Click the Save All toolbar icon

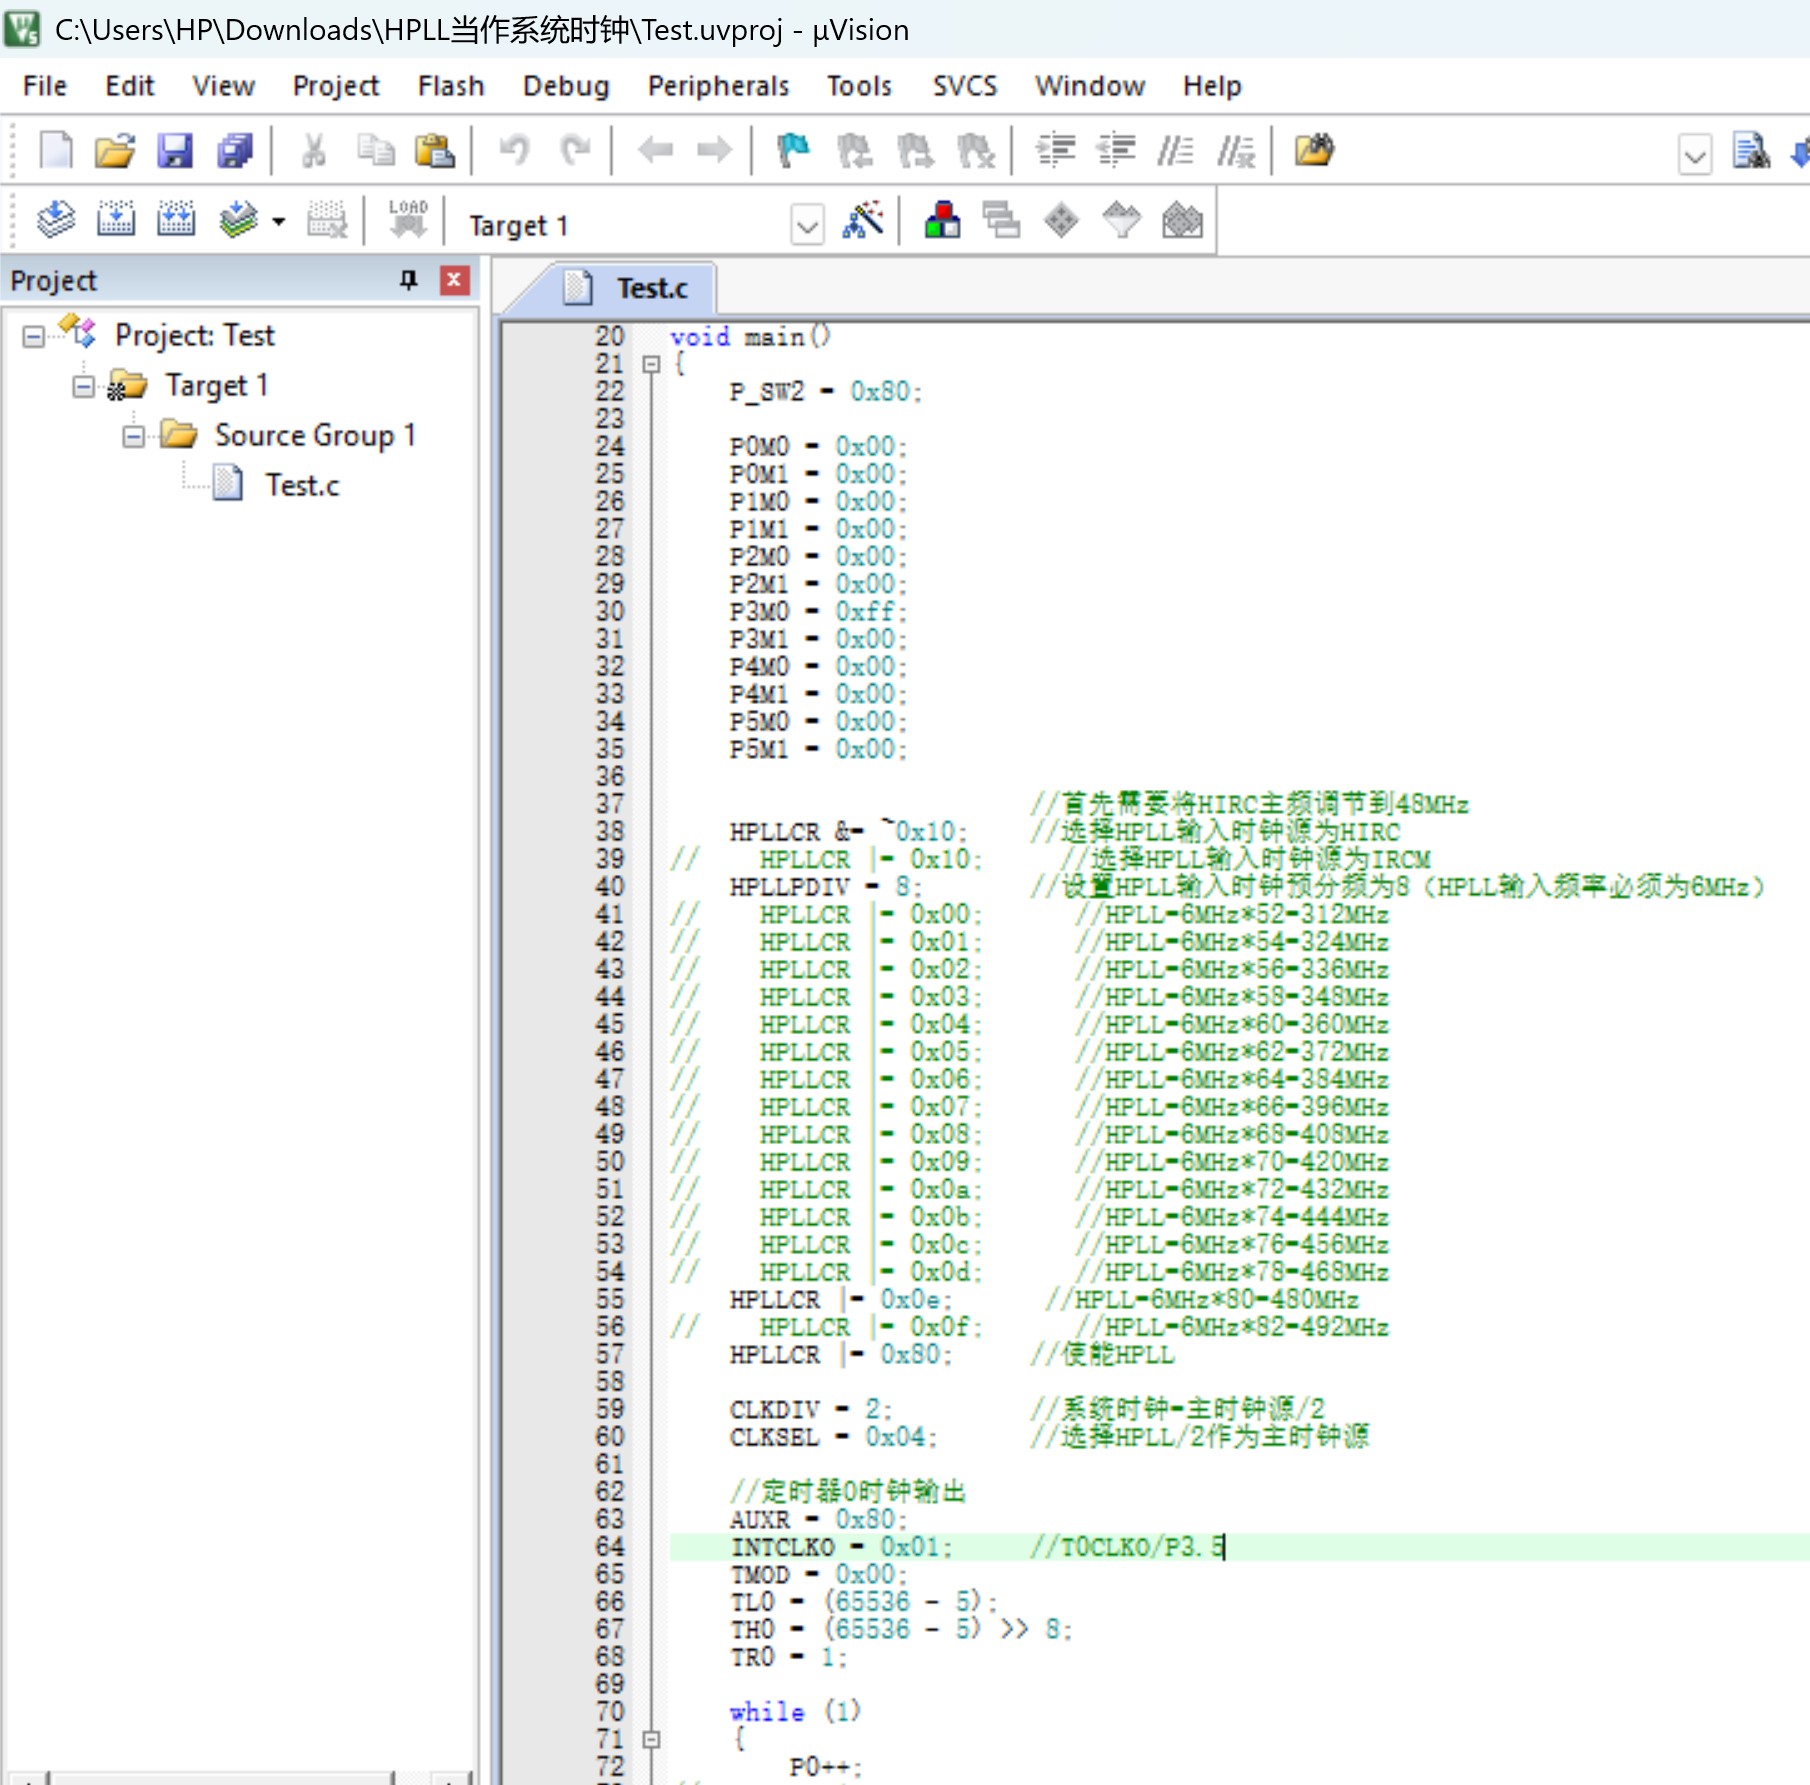236,151
